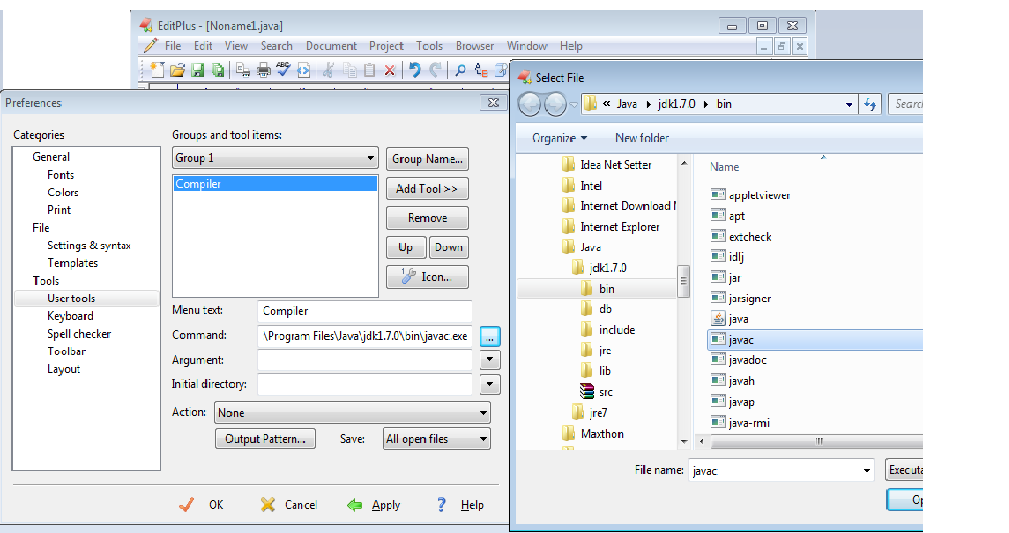Click Name column header in file list
Image resolution: width=1009 pixels, height=533 pixels.
coord(724,167)
